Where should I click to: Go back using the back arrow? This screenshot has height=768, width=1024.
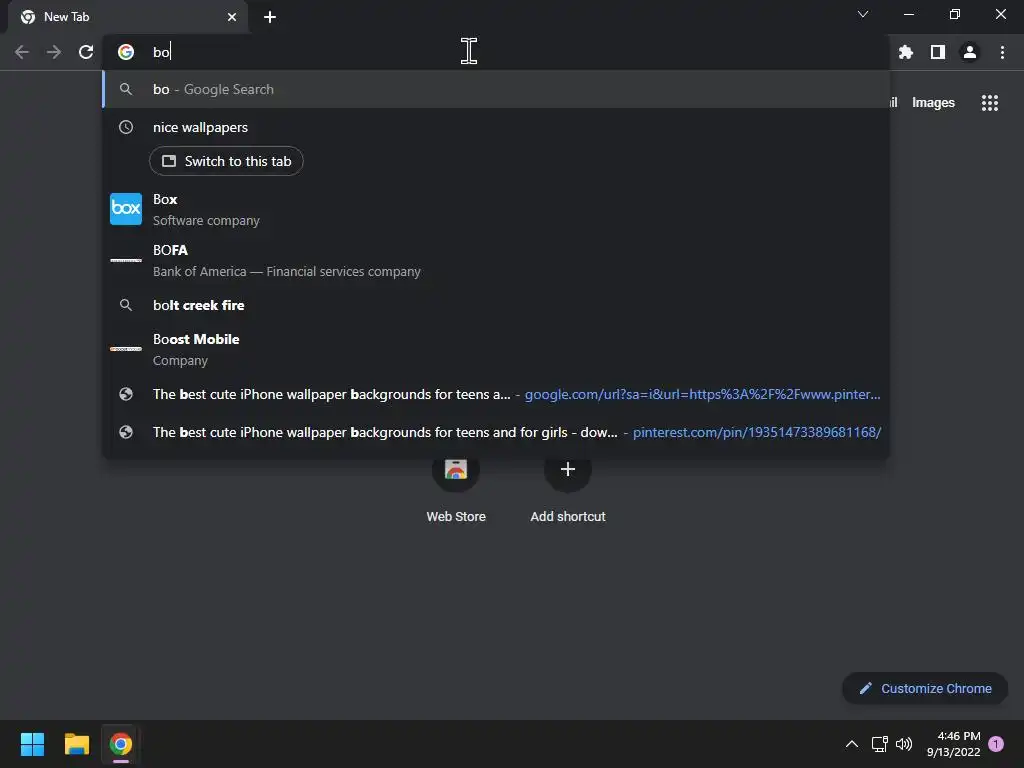pyautogui.click(x=22, y=52)
